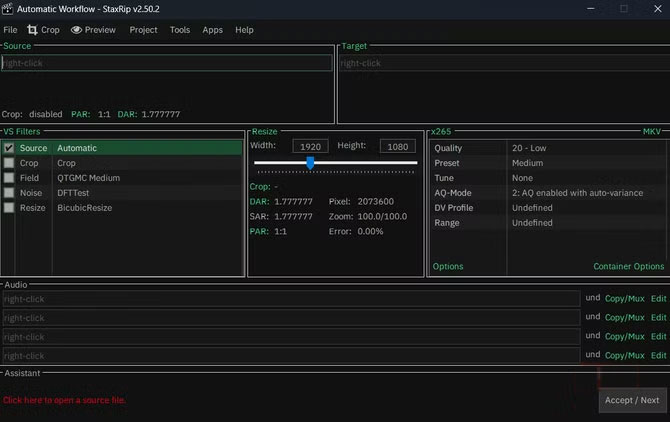The width and height of the screenshot is (670, 422).
Task: Enable the Field filter checkbox
Action: click(x=9, y=178)
